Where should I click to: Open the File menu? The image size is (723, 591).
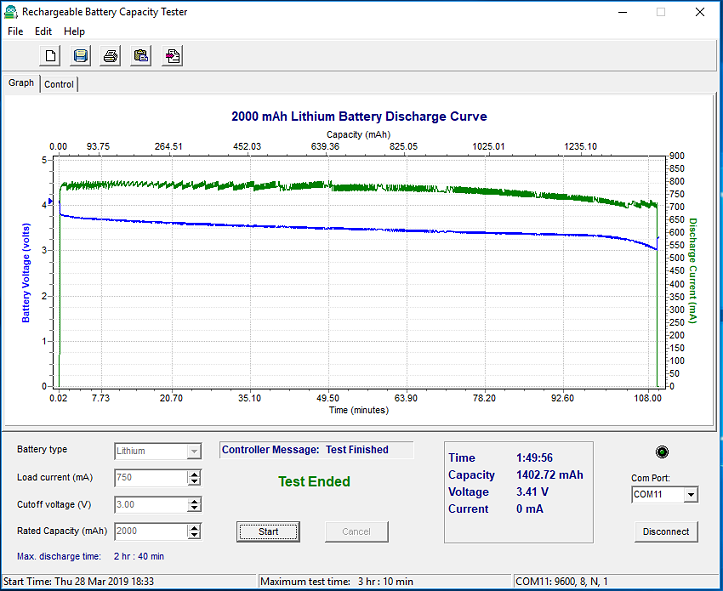(15, 31)
